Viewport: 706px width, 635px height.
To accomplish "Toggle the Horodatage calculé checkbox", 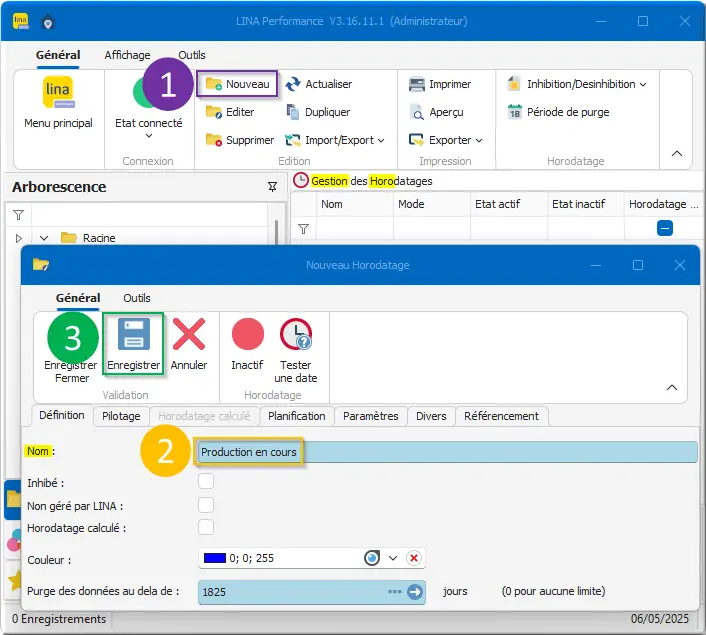I will click(x=206, y=526).
